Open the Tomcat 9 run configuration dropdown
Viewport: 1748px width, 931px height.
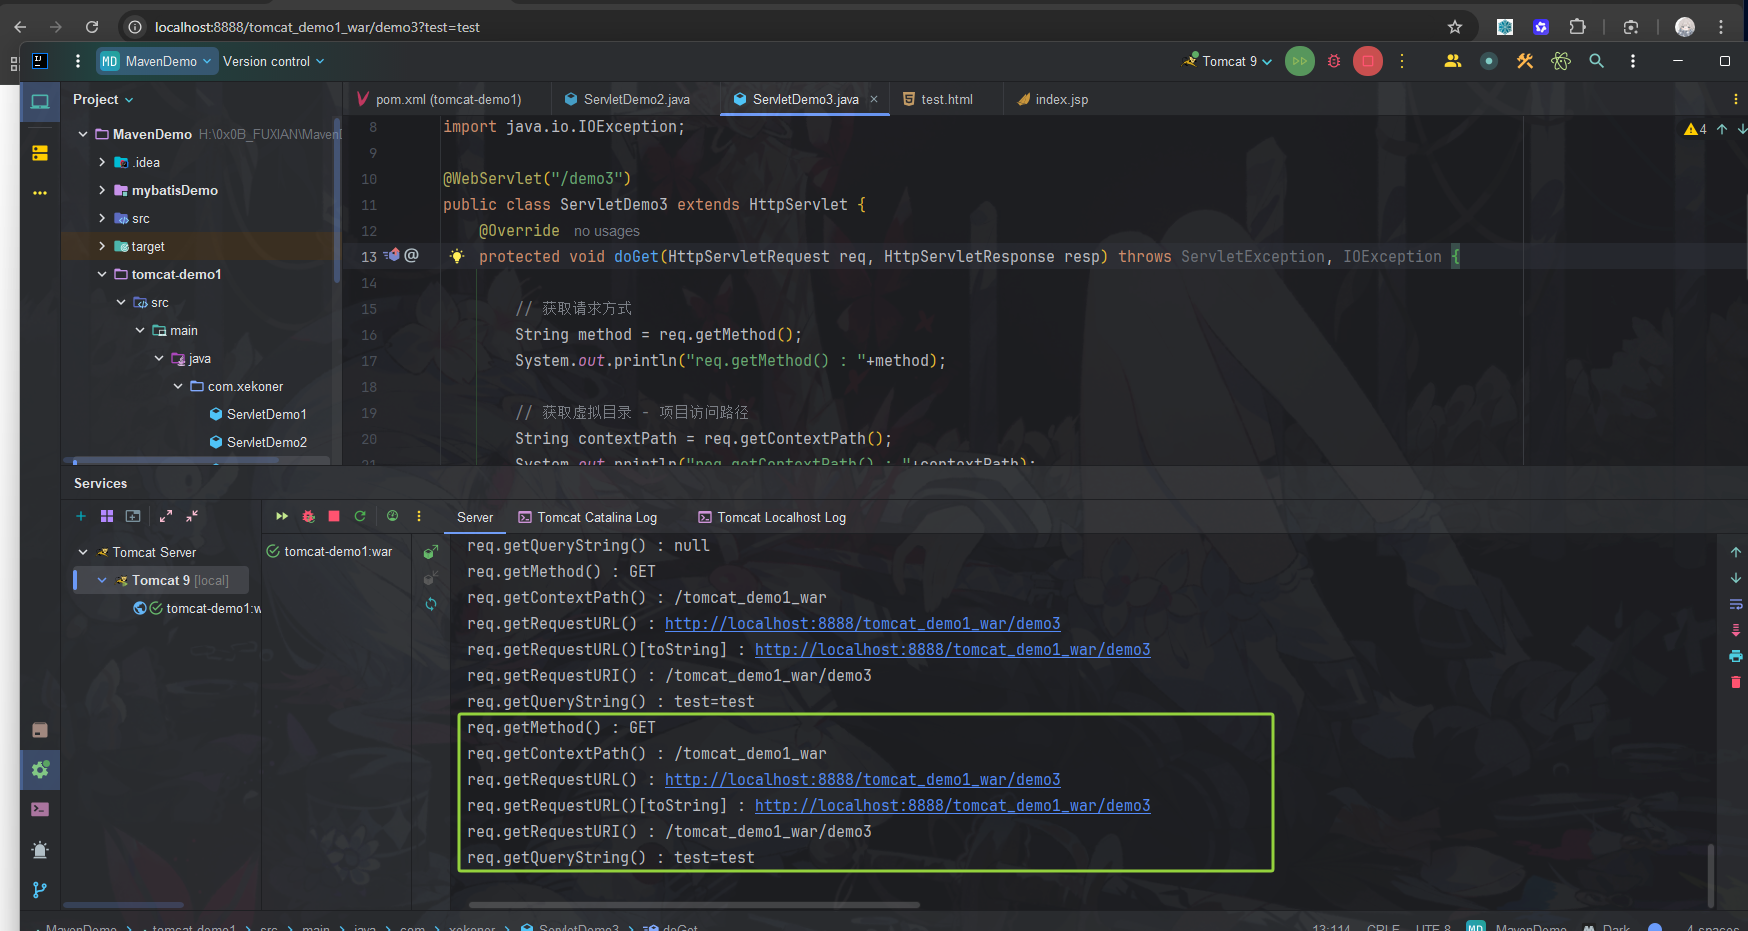coord(1227,61)
